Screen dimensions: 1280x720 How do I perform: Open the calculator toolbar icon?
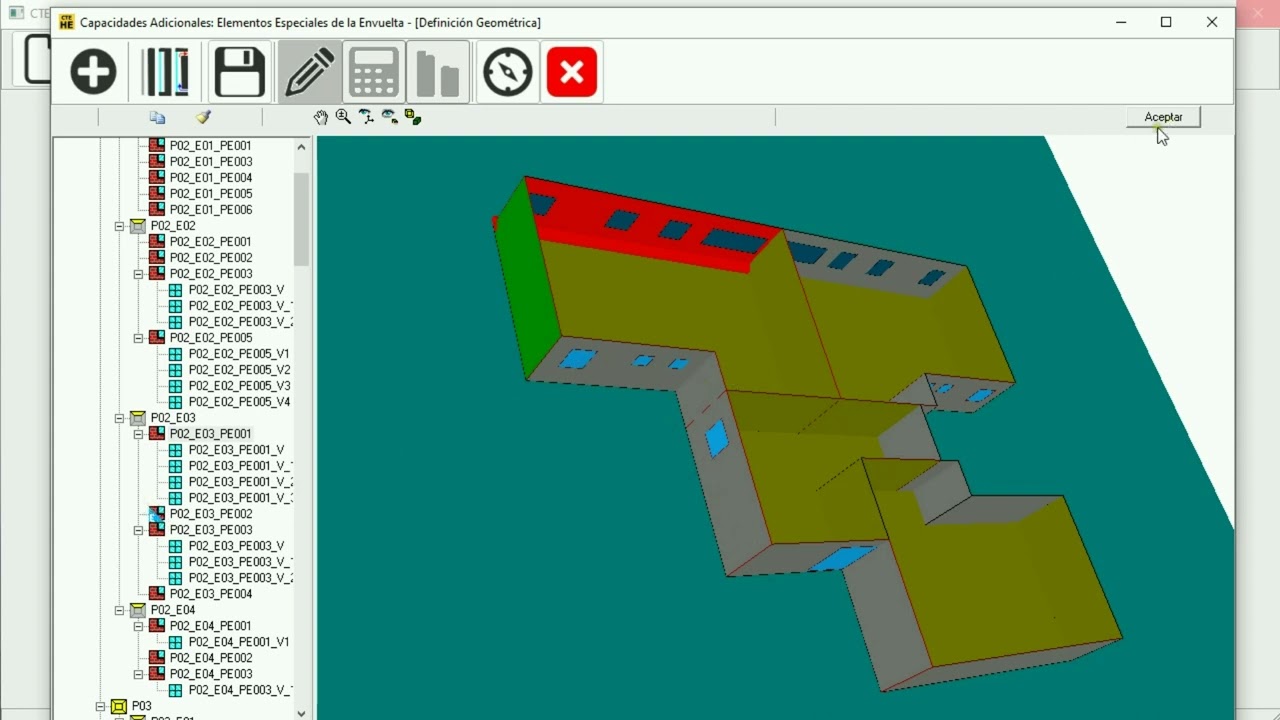[374, 72]
